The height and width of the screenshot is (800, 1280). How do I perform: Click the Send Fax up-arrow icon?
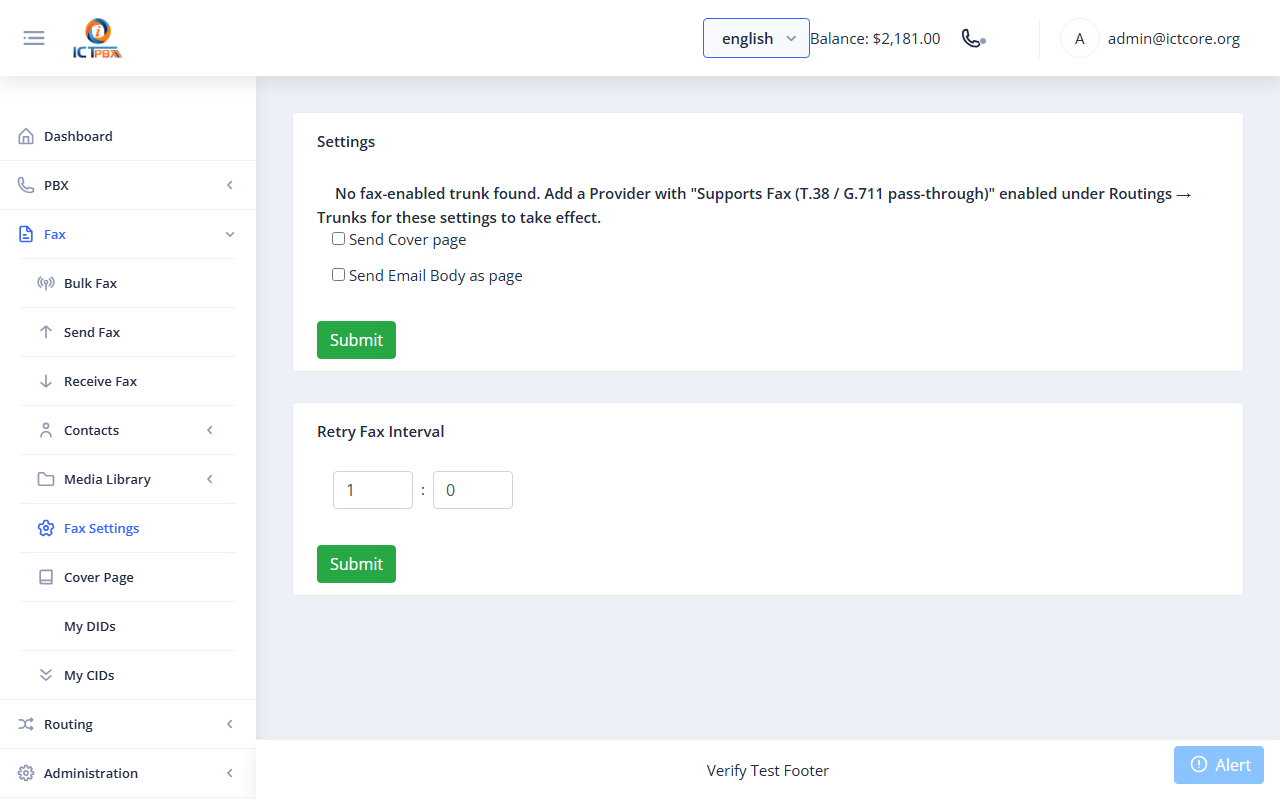[x=46, y=332]
